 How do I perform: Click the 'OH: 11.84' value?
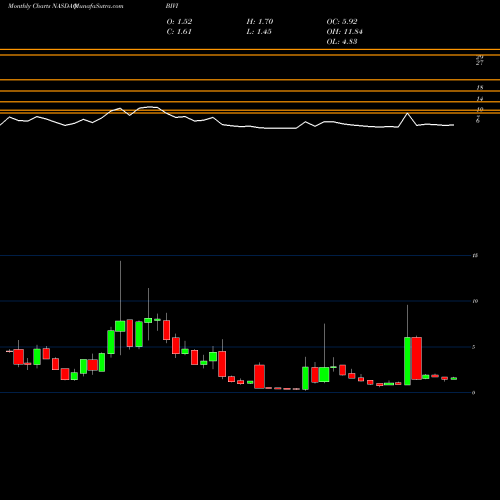[x=344, y=32]
